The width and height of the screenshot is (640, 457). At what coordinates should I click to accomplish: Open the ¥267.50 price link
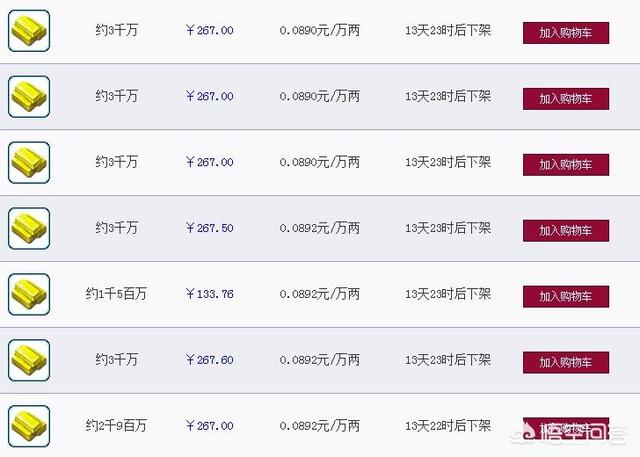[x=210, y=229]
